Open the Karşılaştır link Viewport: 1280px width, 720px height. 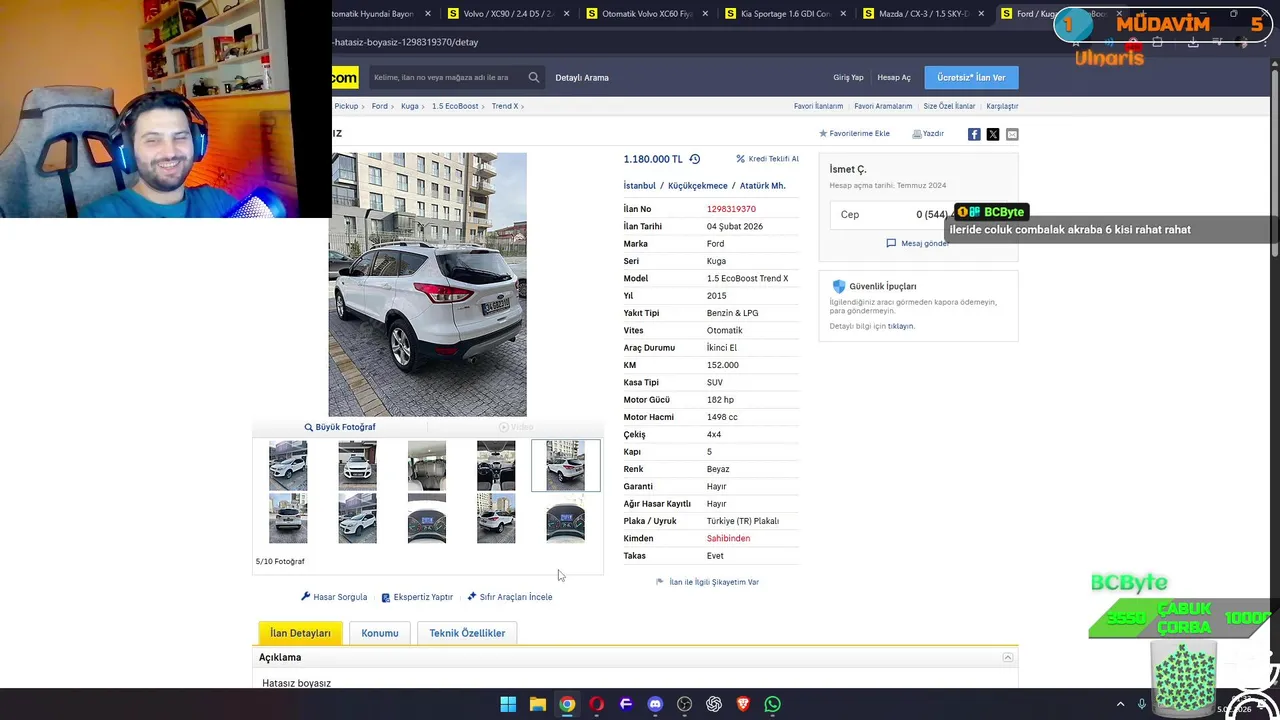(x=1002, y=106)
